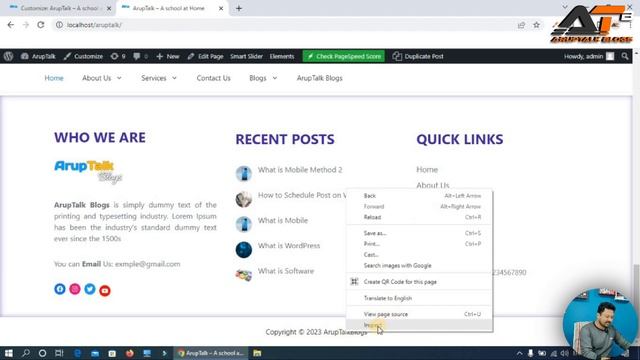Open Microsoft Edge from taskbar
Viewport: 640px width, 360px height.
78,353
